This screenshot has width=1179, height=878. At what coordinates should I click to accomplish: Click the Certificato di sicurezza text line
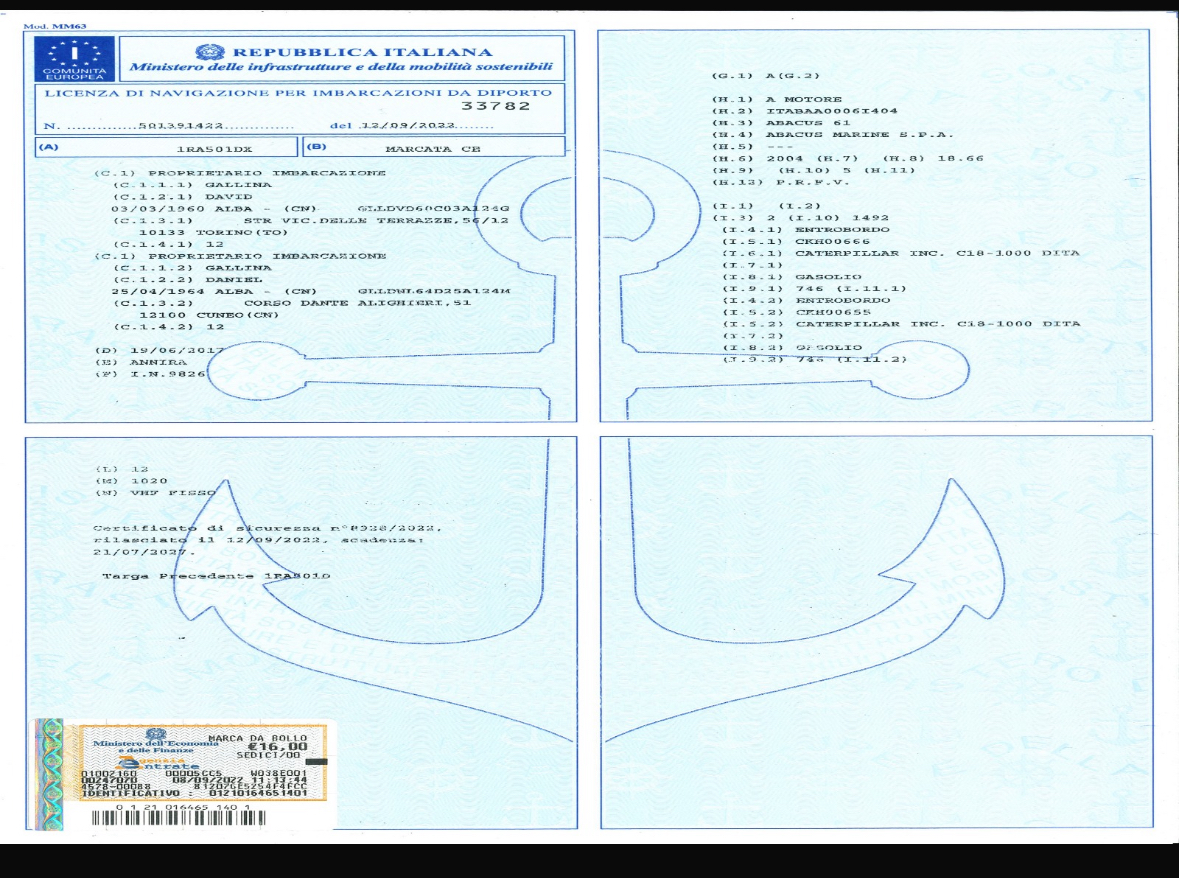[x=266, y=527]
